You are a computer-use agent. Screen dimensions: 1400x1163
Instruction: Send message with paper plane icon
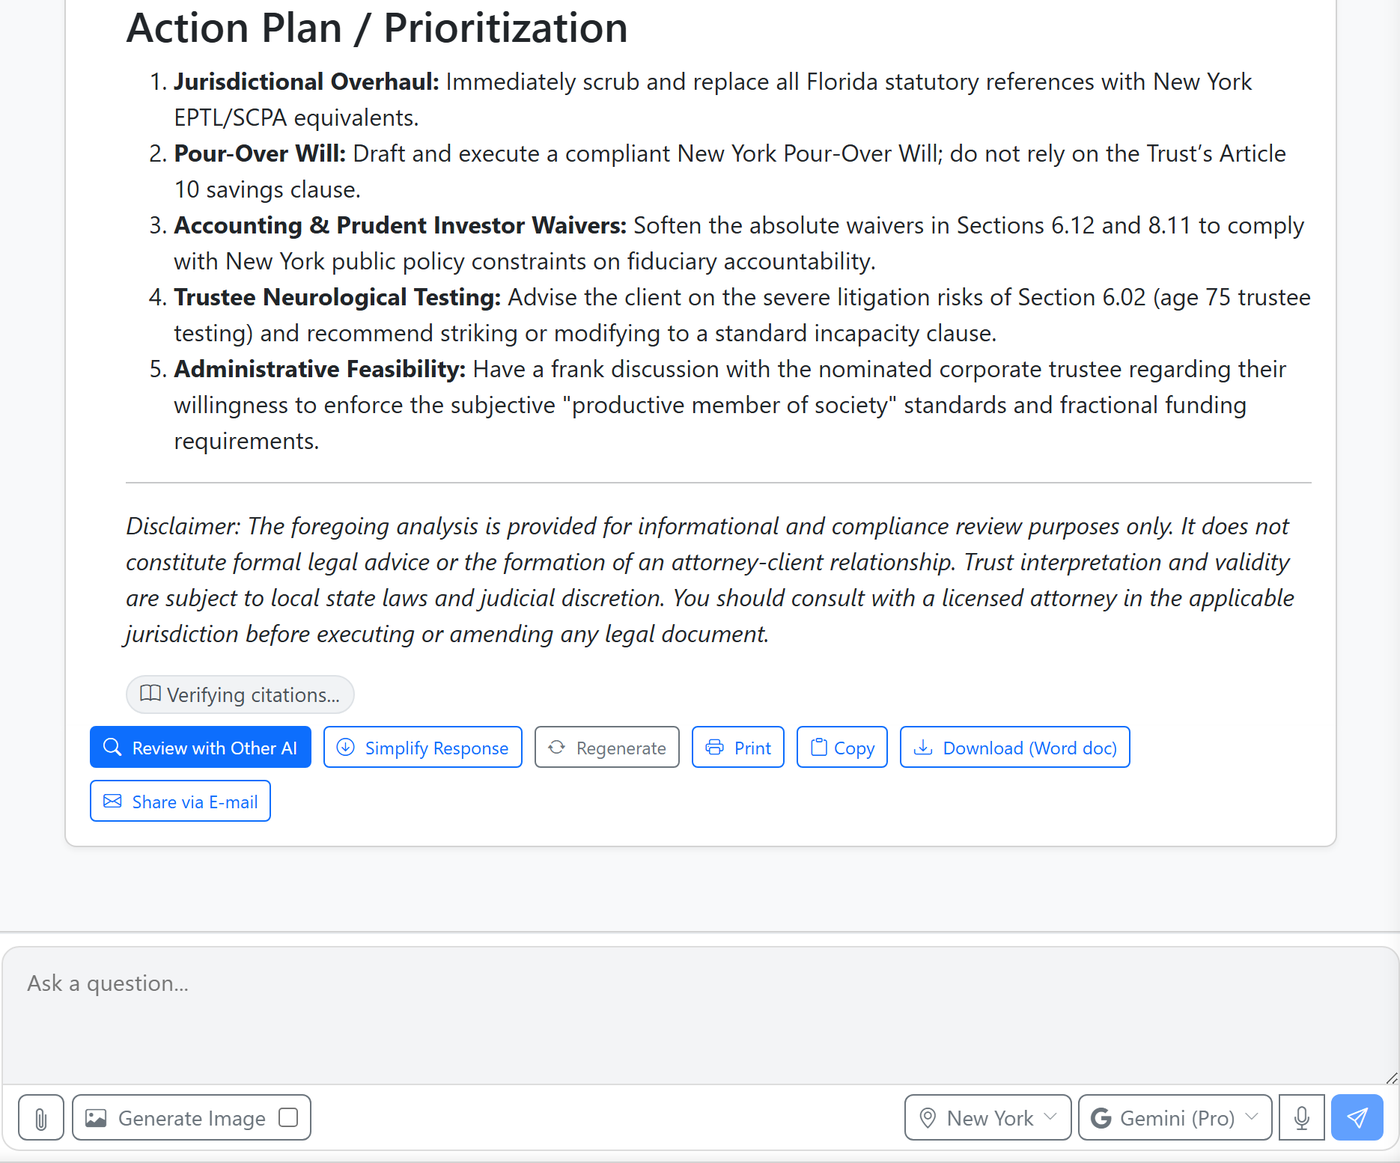coord(1357,1118)
